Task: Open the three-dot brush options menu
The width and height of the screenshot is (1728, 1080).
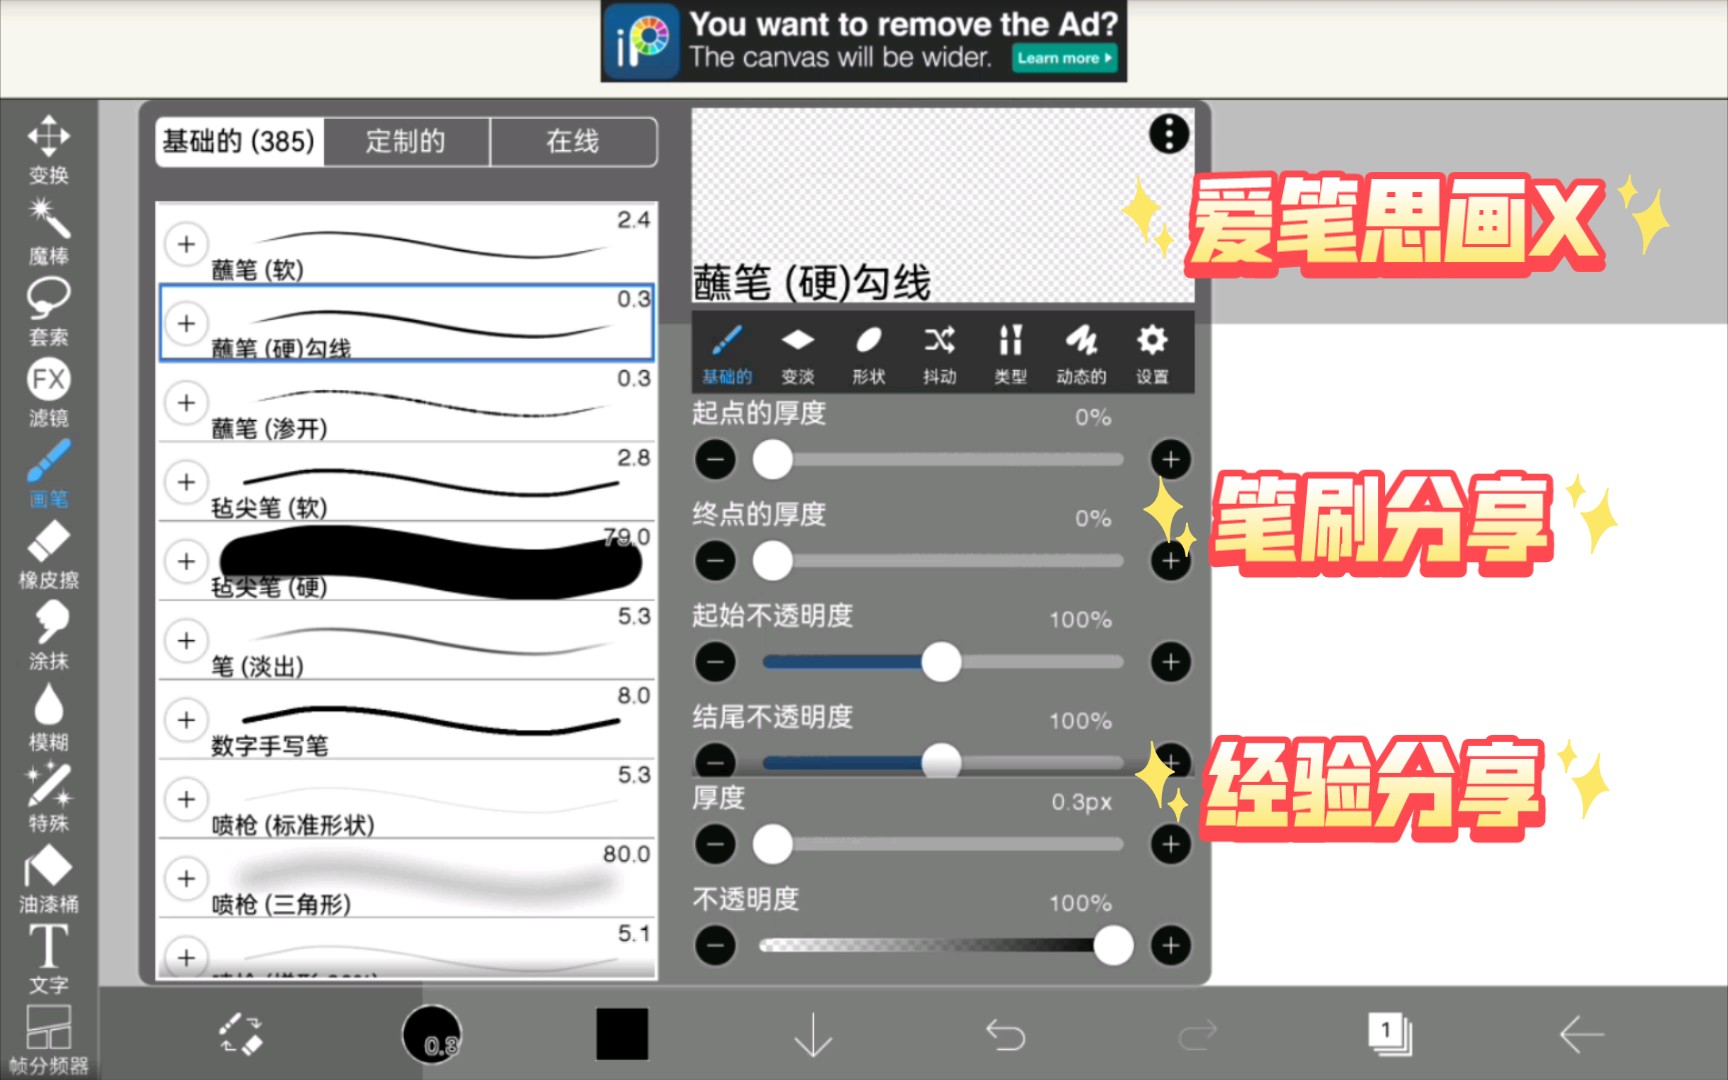Action: click(x=1168, y=134)
